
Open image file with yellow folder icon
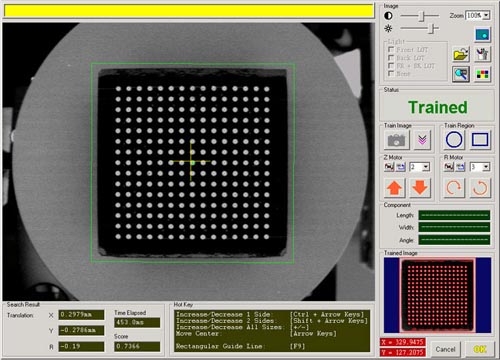461,54
